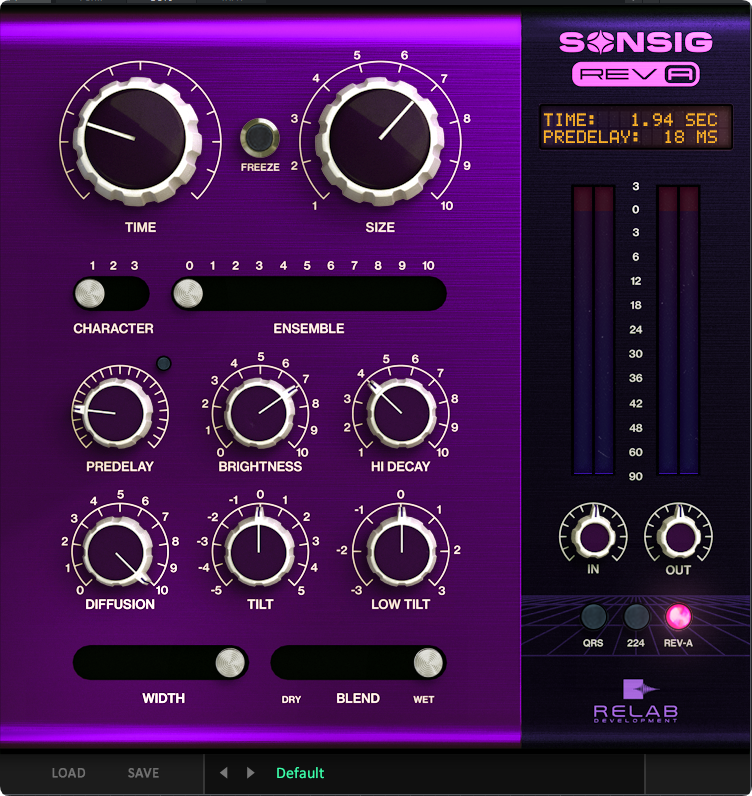Click the WIDTH slider handle
The width and height of the screenshot is (752, 796).
[231, 662]
